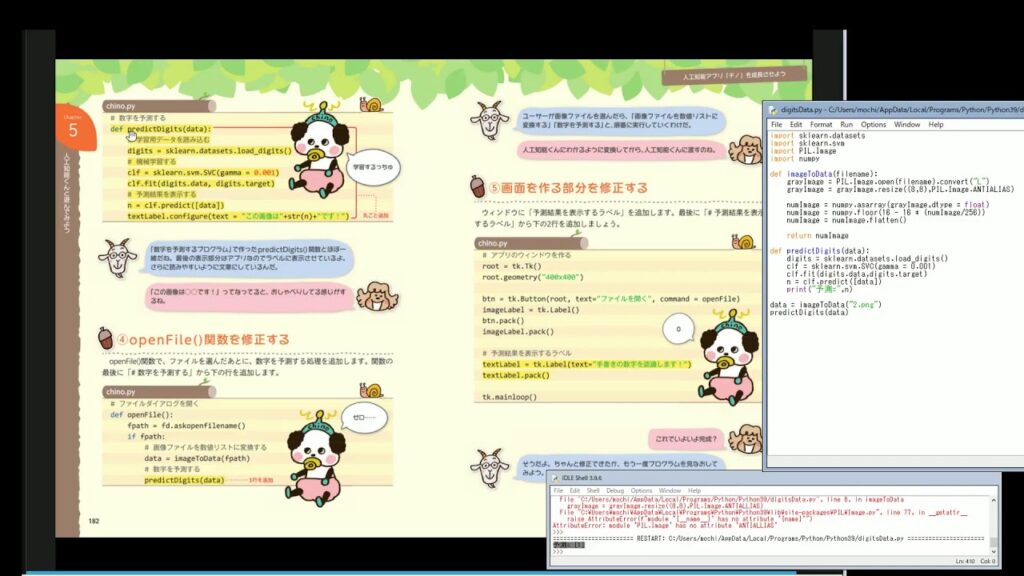Click the shell scrollbar up arrow
Screen dimensions: 1024x576
click(x=992, y=500)
